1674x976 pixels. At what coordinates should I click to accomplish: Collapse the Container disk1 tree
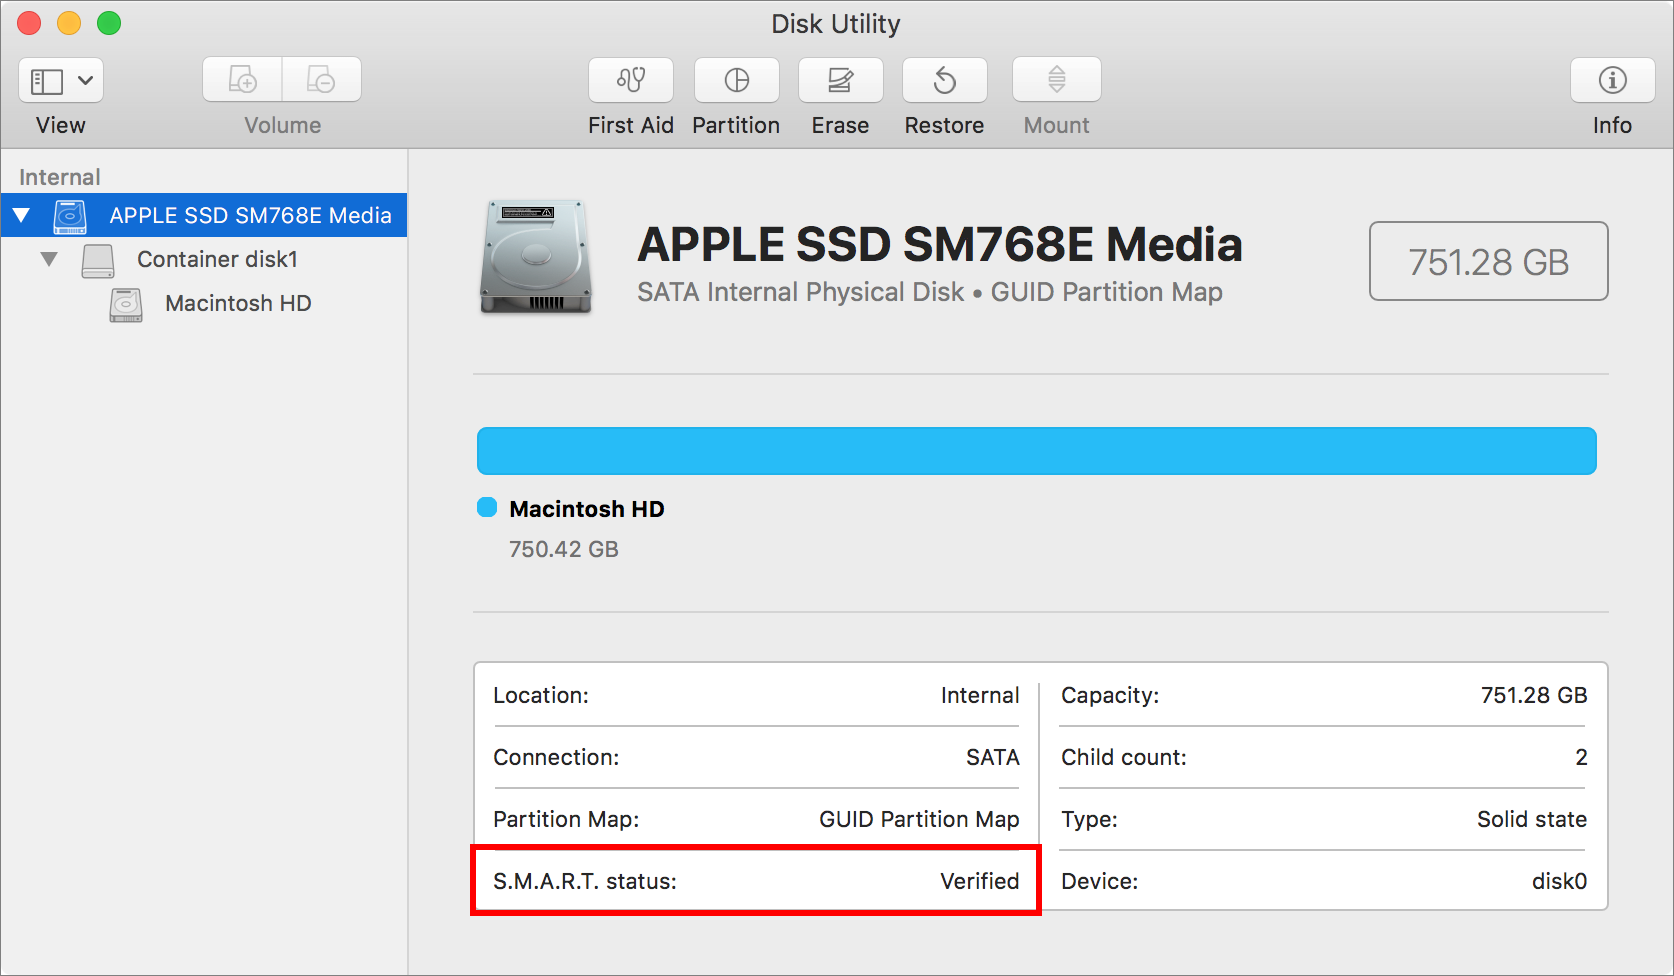[49, 259]
